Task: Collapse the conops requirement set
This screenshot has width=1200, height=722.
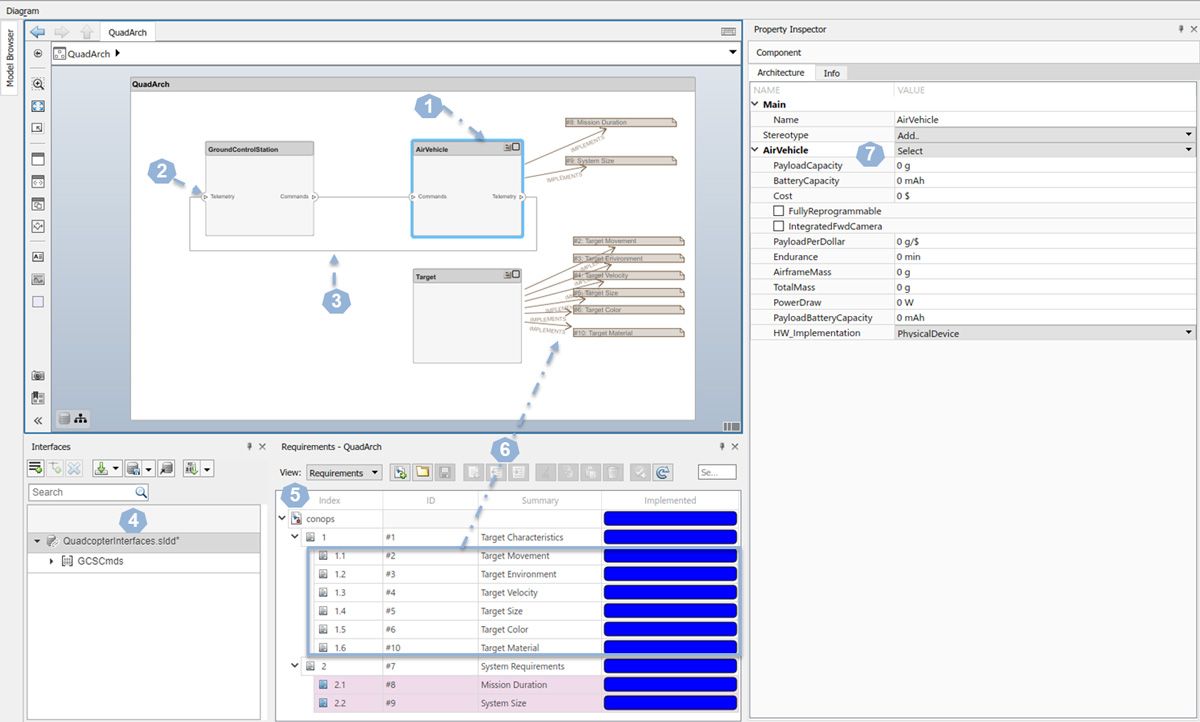Action: pyautogui.click(x=282, y=518)
